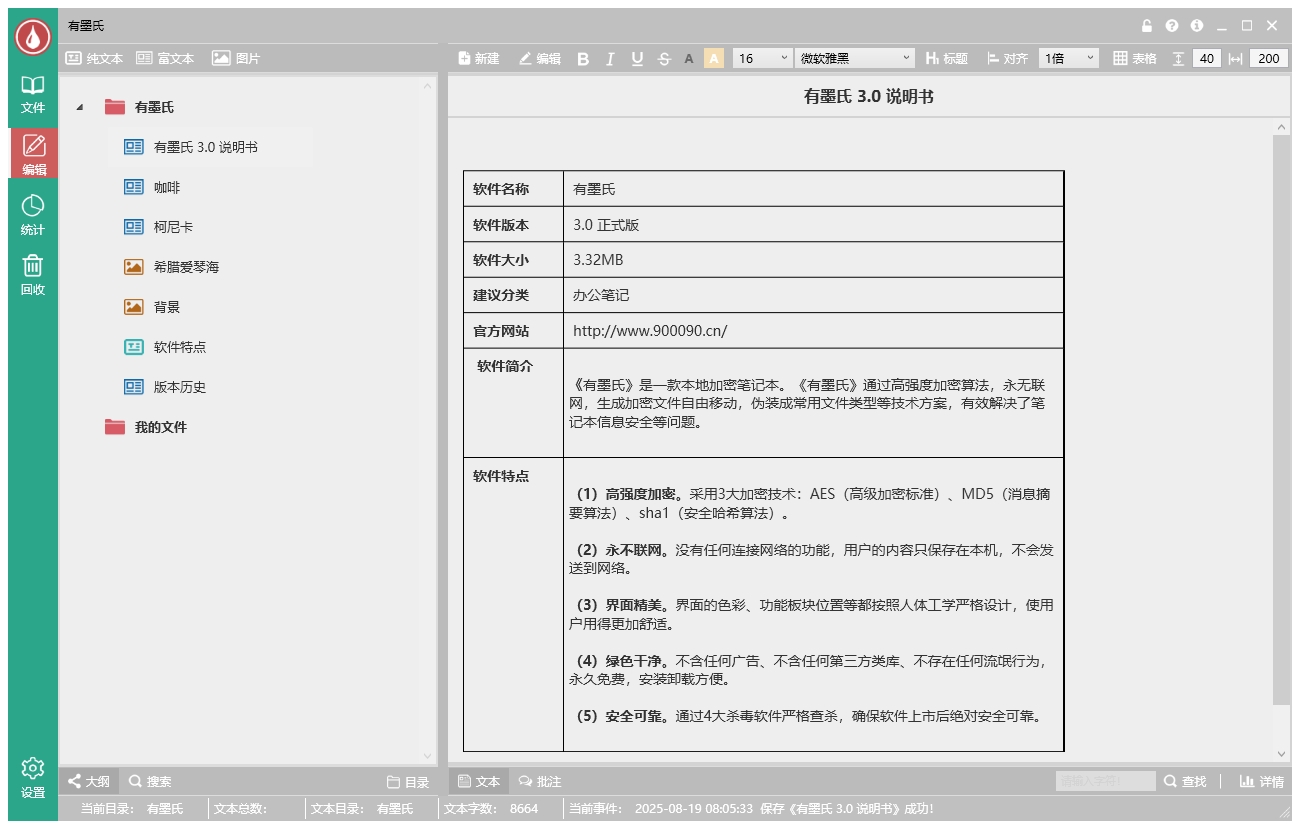
Task: Open the 回收 recycle bin in sidebar
Action: click(33, 274)
